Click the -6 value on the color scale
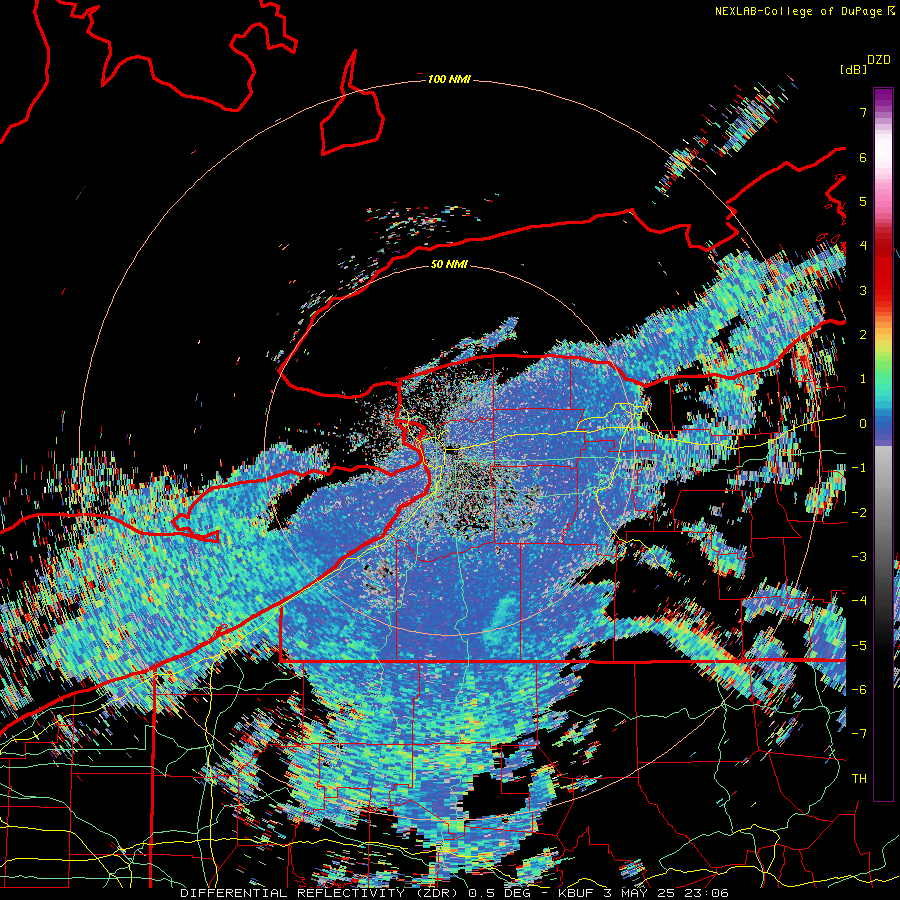The image size is (900, 900). point(859,690)
